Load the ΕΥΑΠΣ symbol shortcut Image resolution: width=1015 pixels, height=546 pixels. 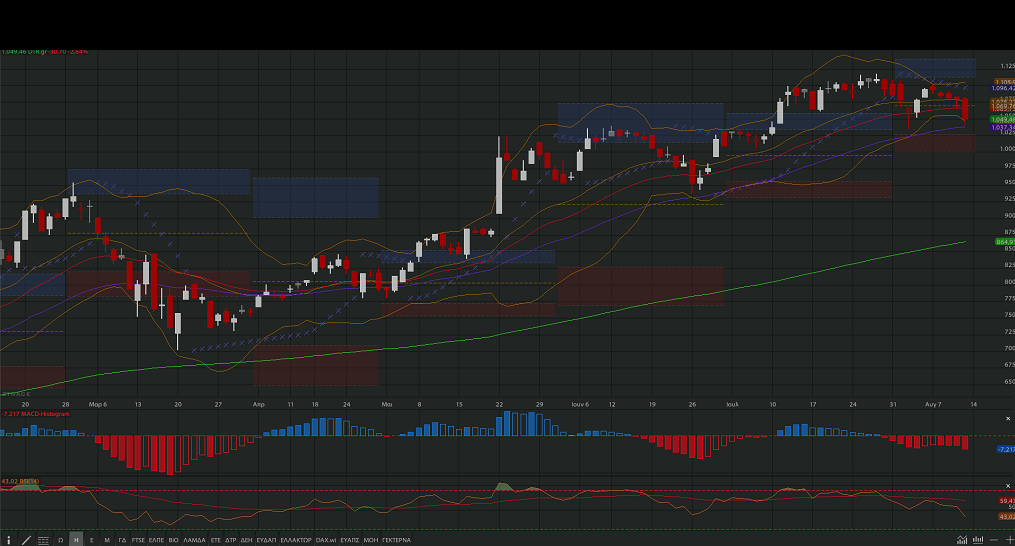[x=350, y=540]
